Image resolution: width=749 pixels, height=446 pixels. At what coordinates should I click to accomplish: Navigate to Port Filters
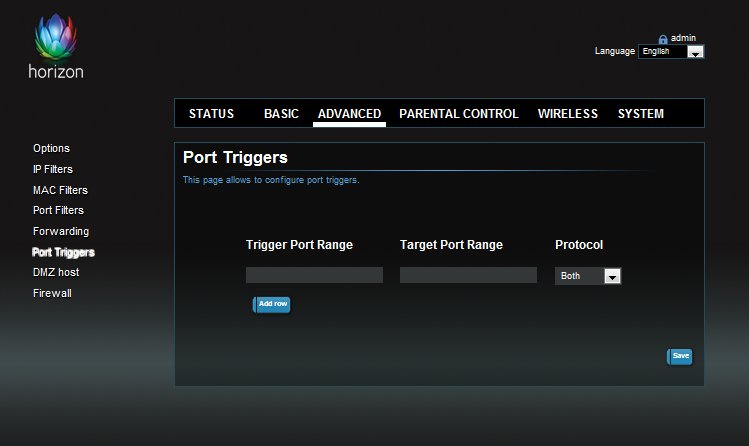(x=58, y=211)
